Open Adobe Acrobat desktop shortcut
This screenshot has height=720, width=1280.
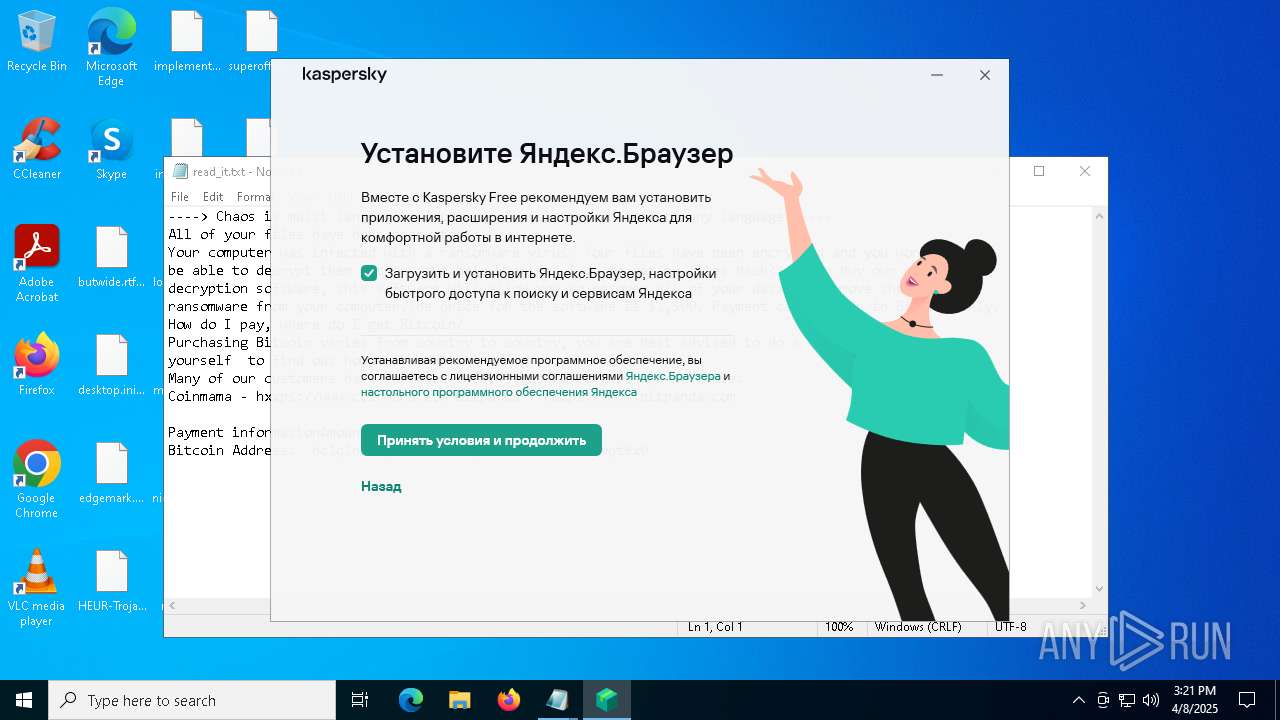[37, 264]
